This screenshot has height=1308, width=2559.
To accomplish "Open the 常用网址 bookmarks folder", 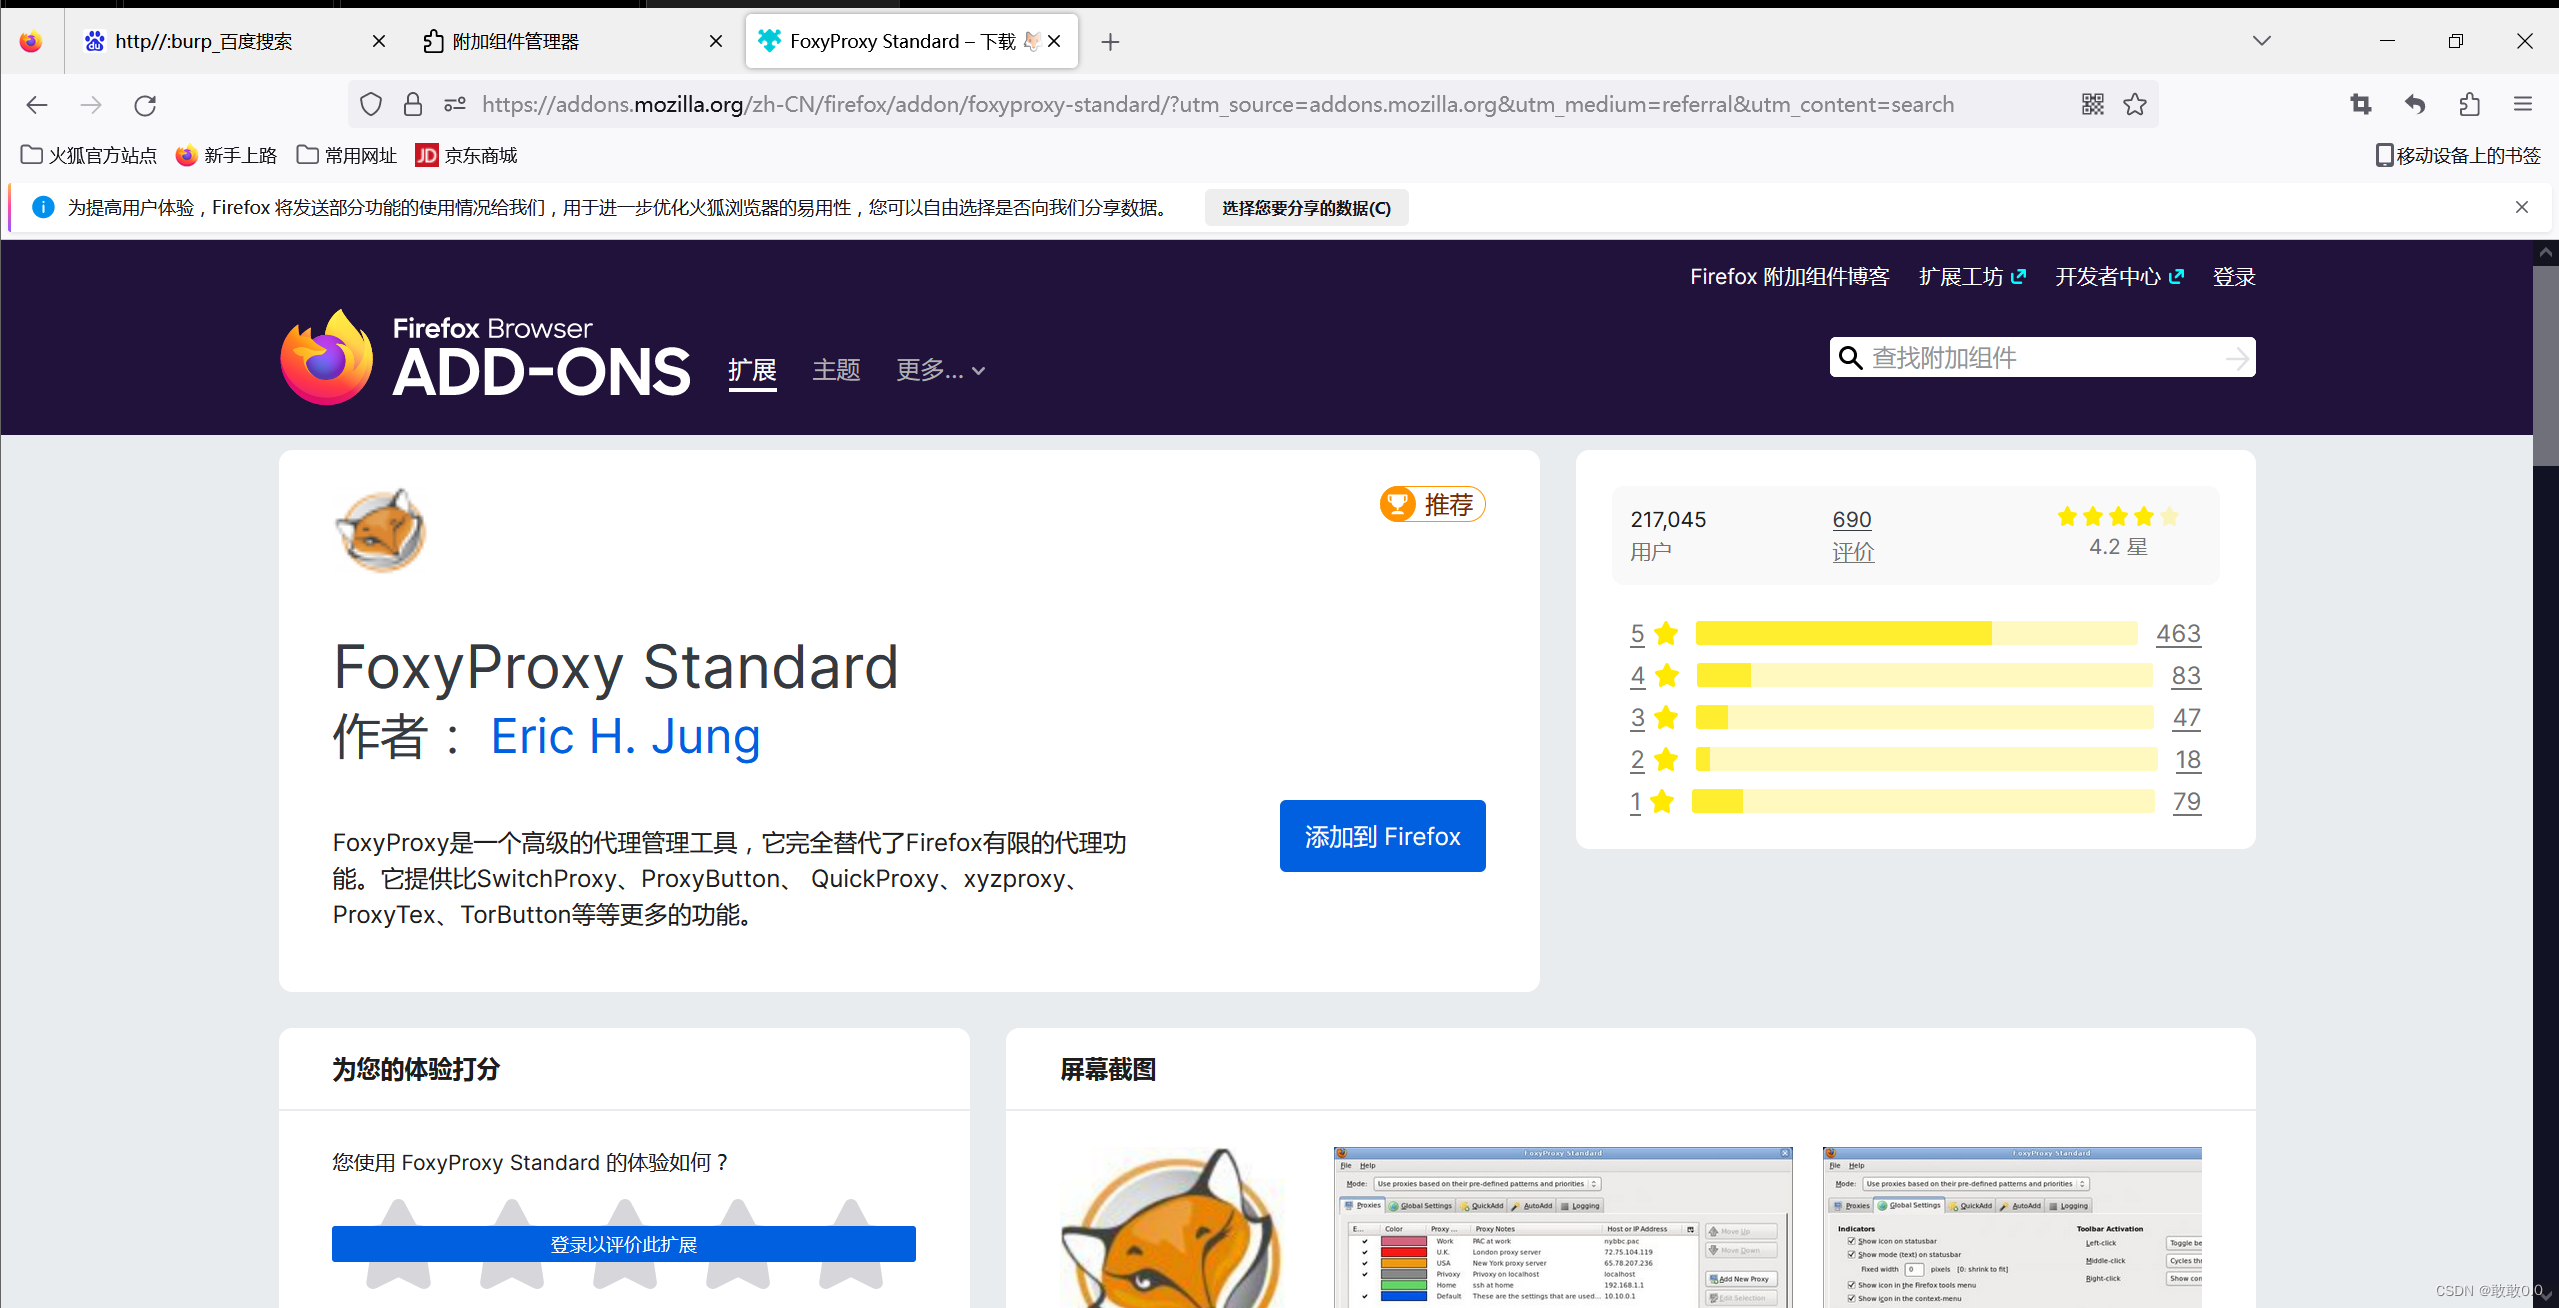I will 347,155.
